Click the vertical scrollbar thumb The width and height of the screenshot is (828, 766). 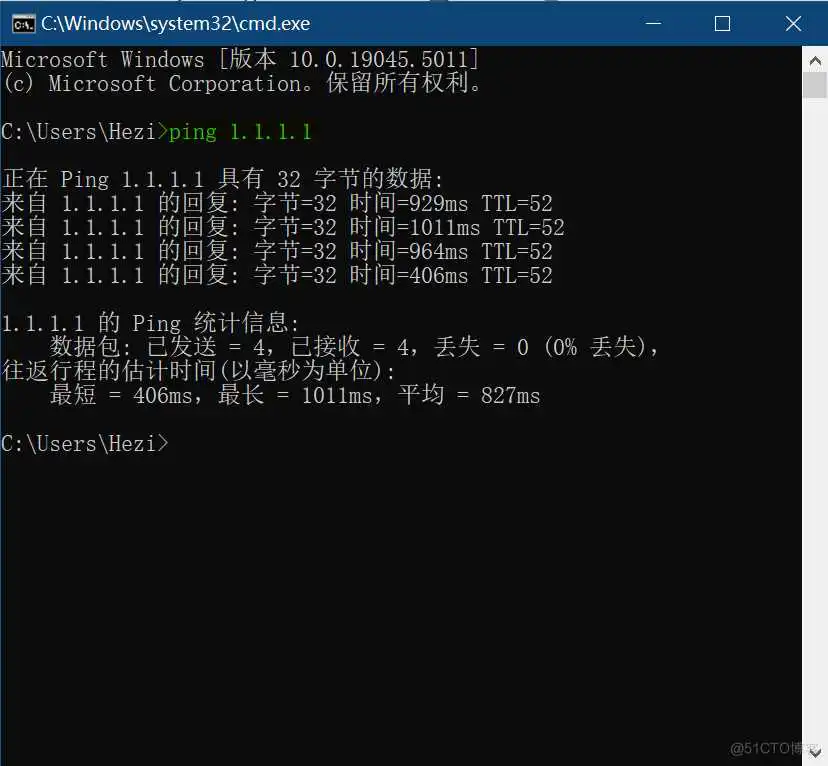click(x=815, y=85)
